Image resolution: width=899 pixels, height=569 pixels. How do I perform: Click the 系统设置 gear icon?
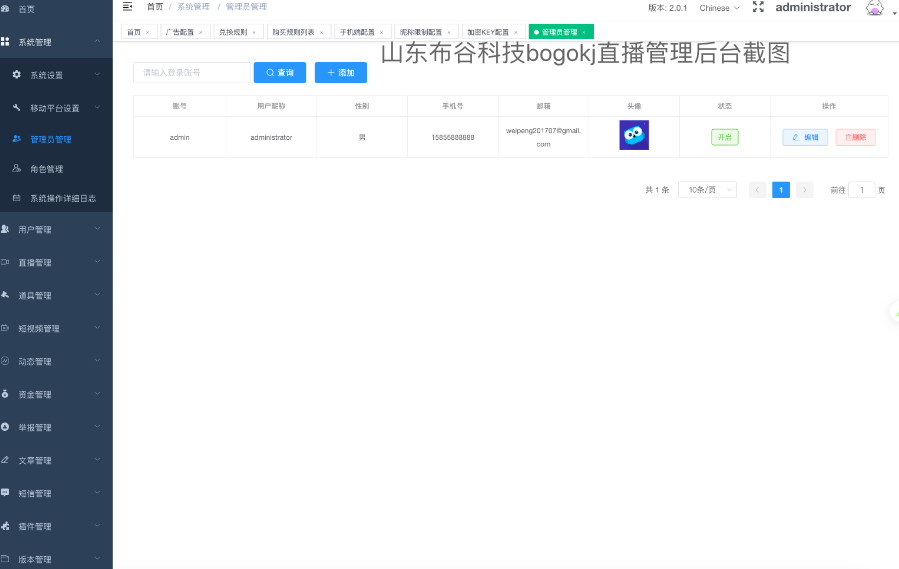[17, 75]
